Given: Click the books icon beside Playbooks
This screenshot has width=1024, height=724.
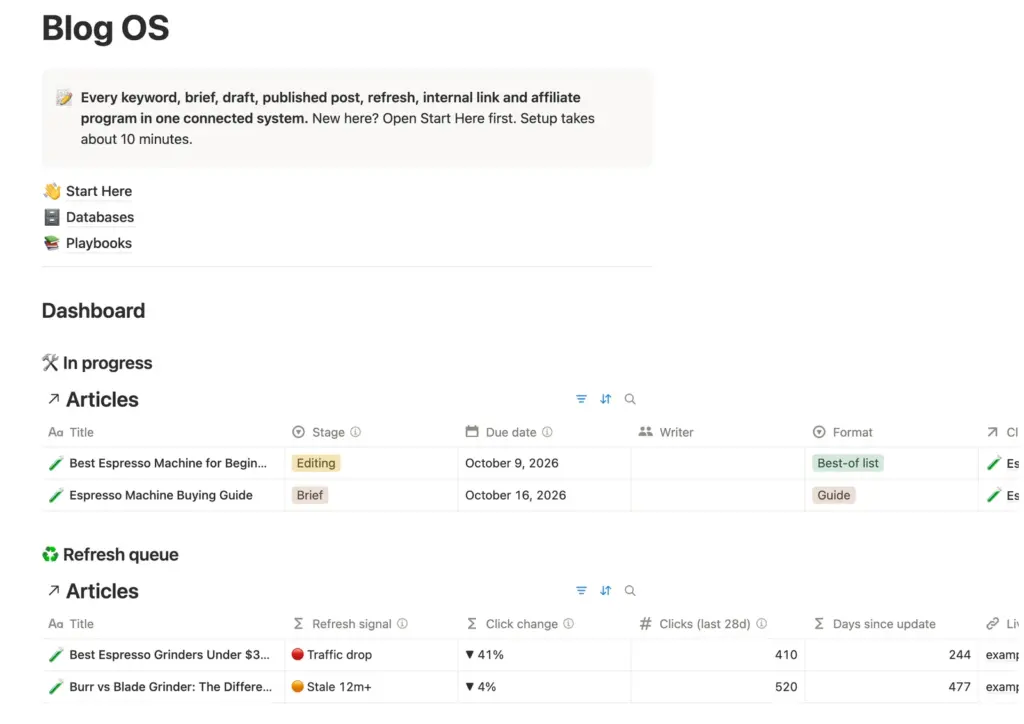Looking at the screenshot, I should pyautogui.click(x=52, y=243).
